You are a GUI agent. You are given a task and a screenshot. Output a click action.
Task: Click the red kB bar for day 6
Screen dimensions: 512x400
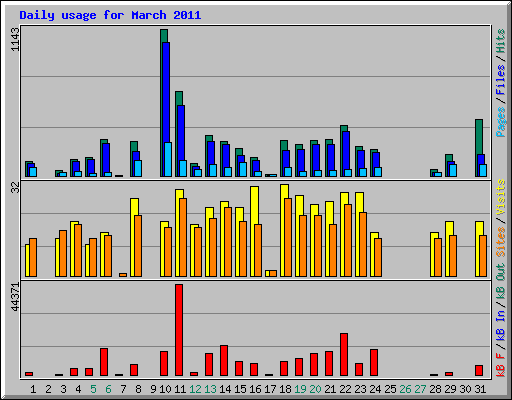(104, 362)
